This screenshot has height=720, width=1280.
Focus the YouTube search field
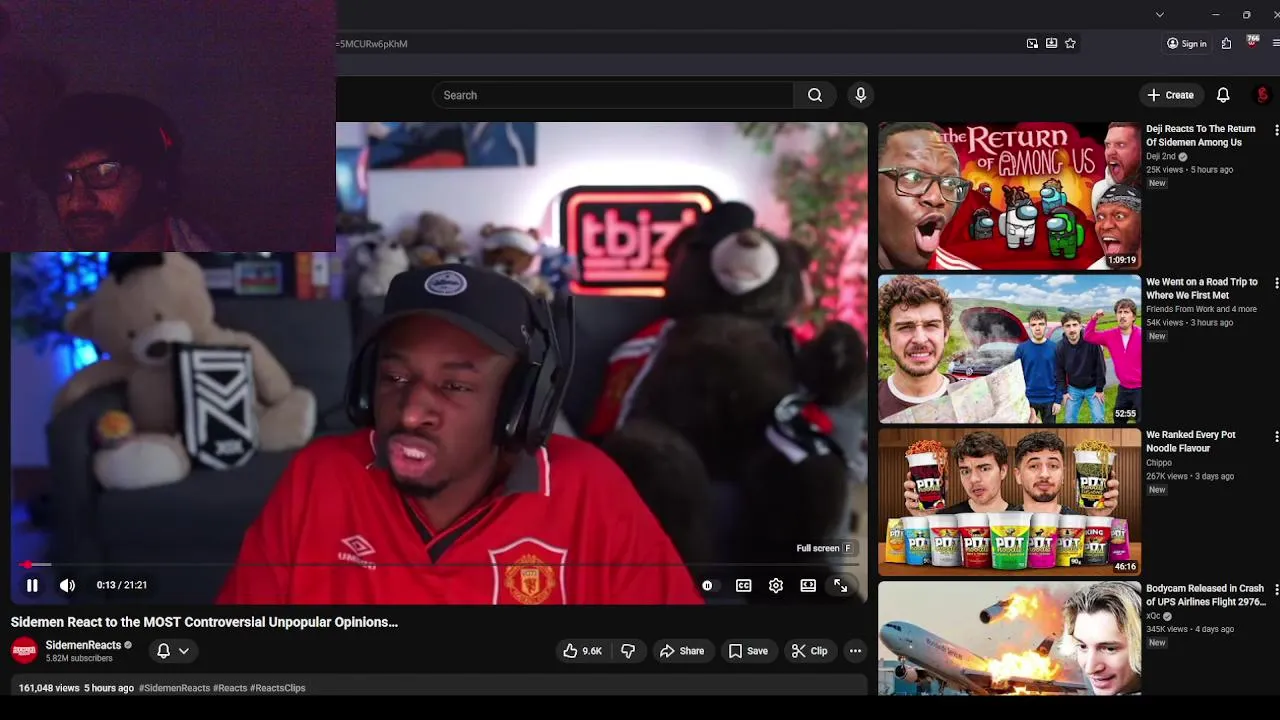point(613,95)
